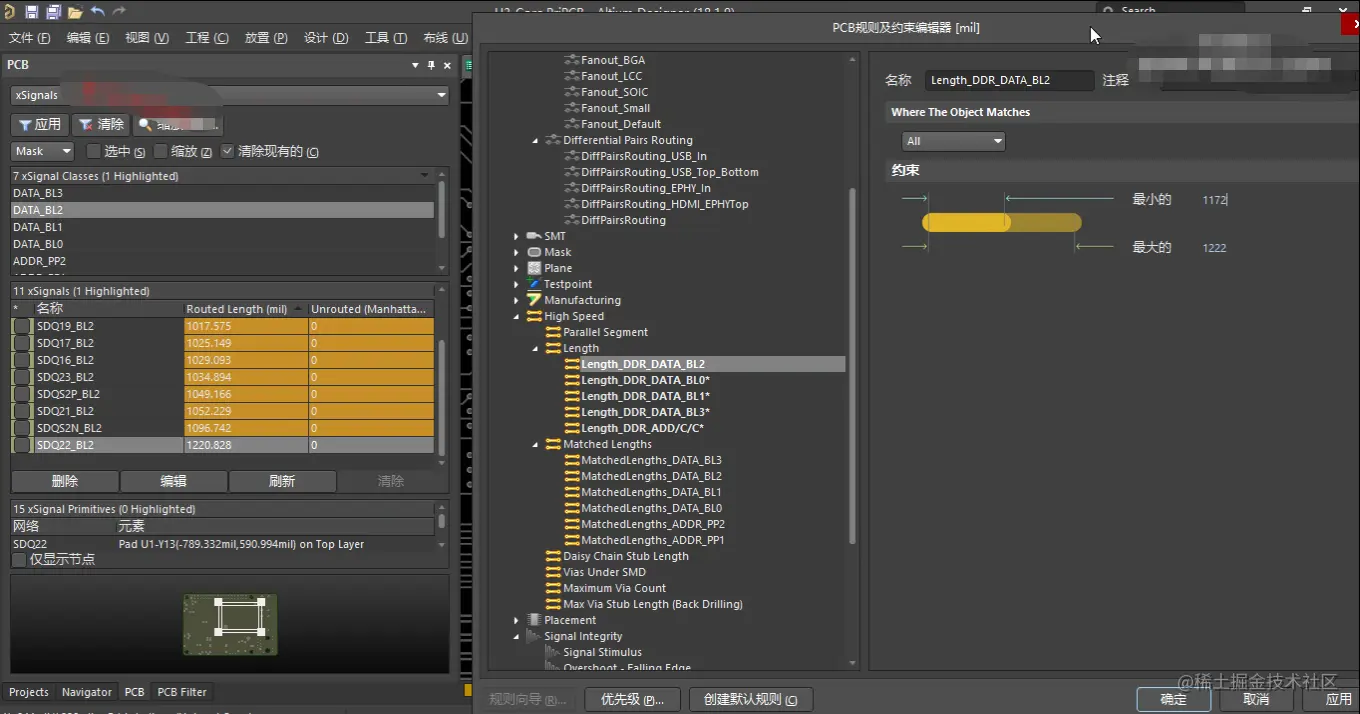1360x714 pixels.
Task: Click the Mask category icon in rules tree
Action: pos(534,252)
